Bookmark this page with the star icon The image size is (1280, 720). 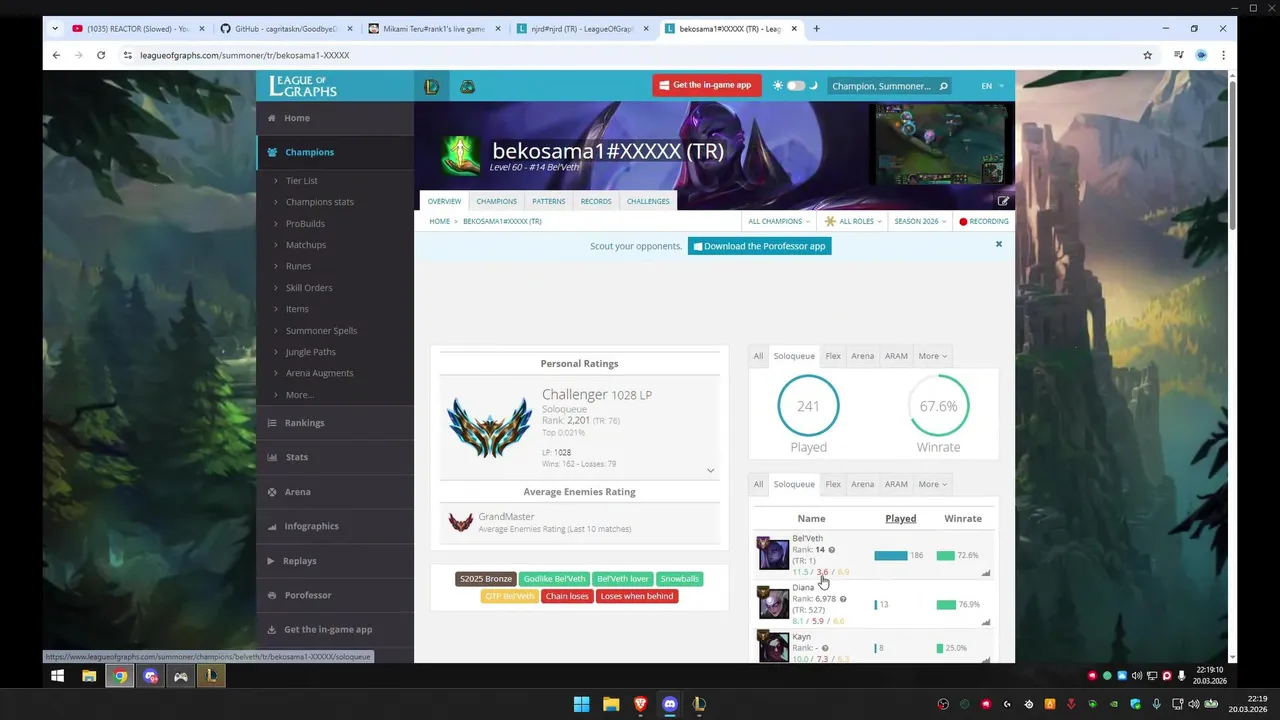pyautogui.click(x=1148, y=55)
